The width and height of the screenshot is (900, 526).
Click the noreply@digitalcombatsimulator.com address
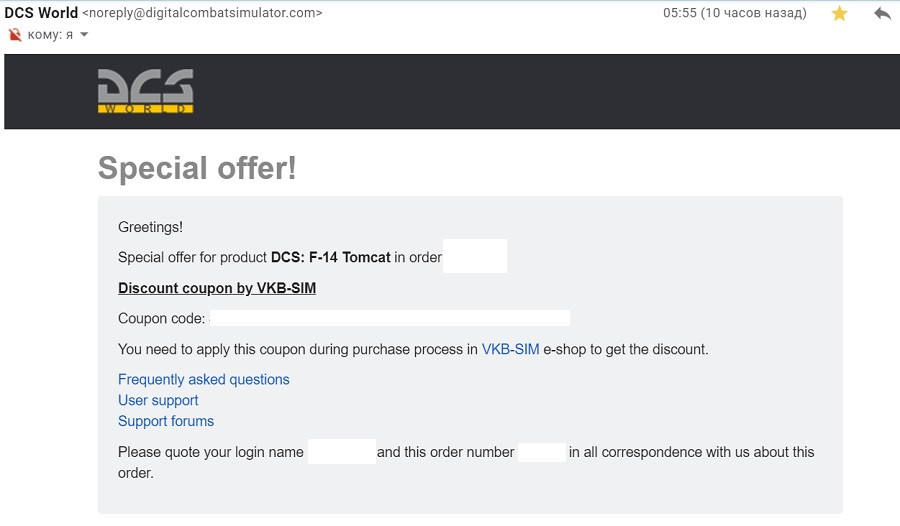202,14
